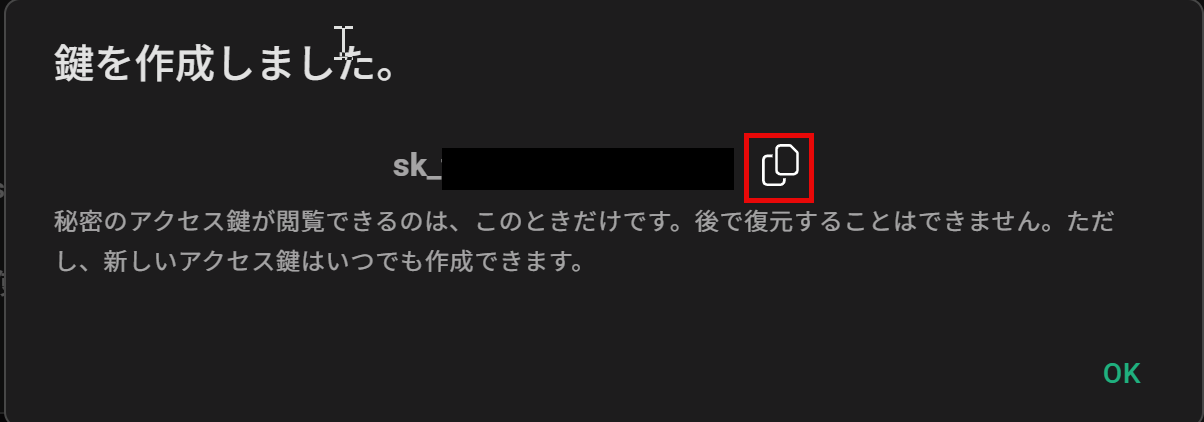Copy the secret key using the clipboard icon

[x=779, y=165]
